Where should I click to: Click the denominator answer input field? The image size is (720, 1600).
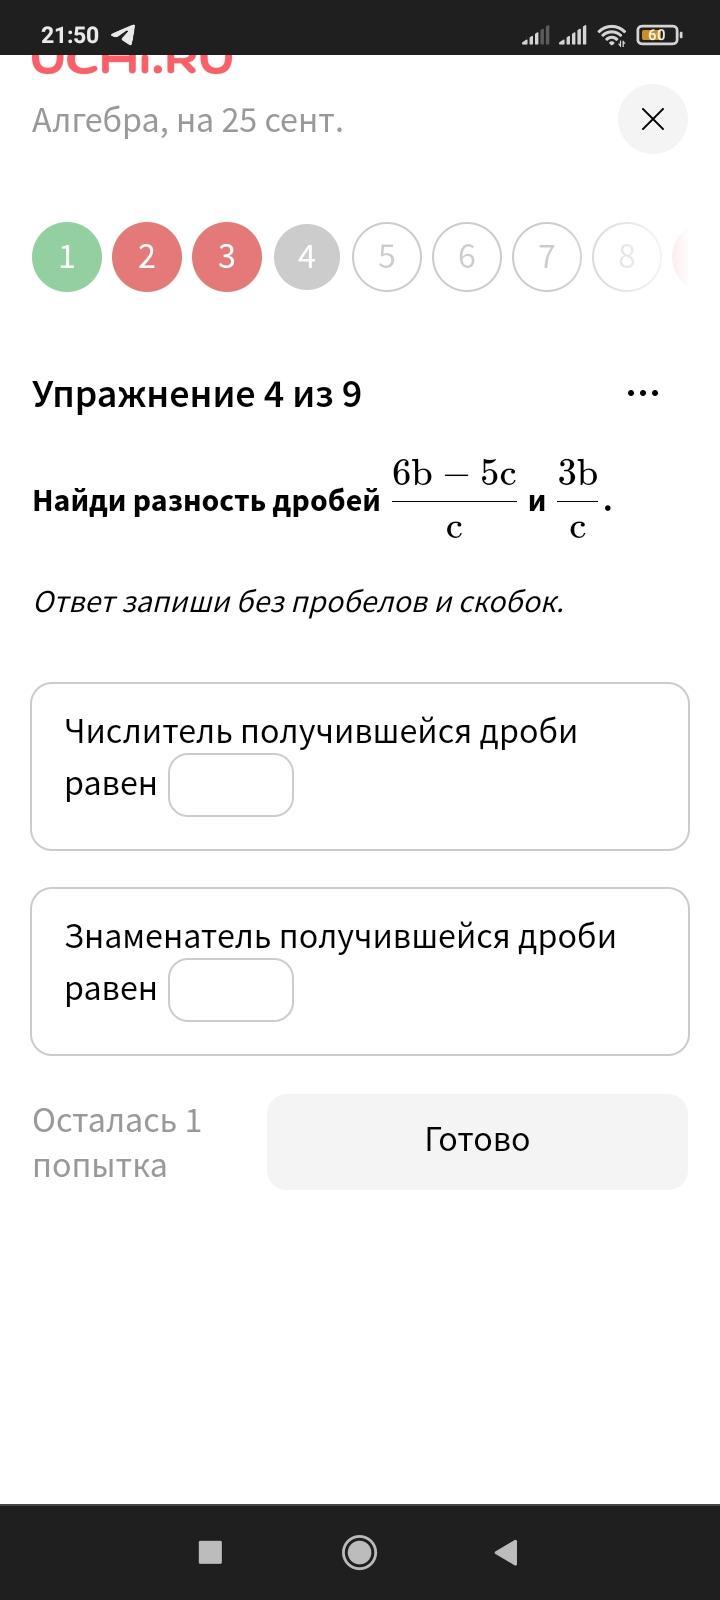coord(231,990)
